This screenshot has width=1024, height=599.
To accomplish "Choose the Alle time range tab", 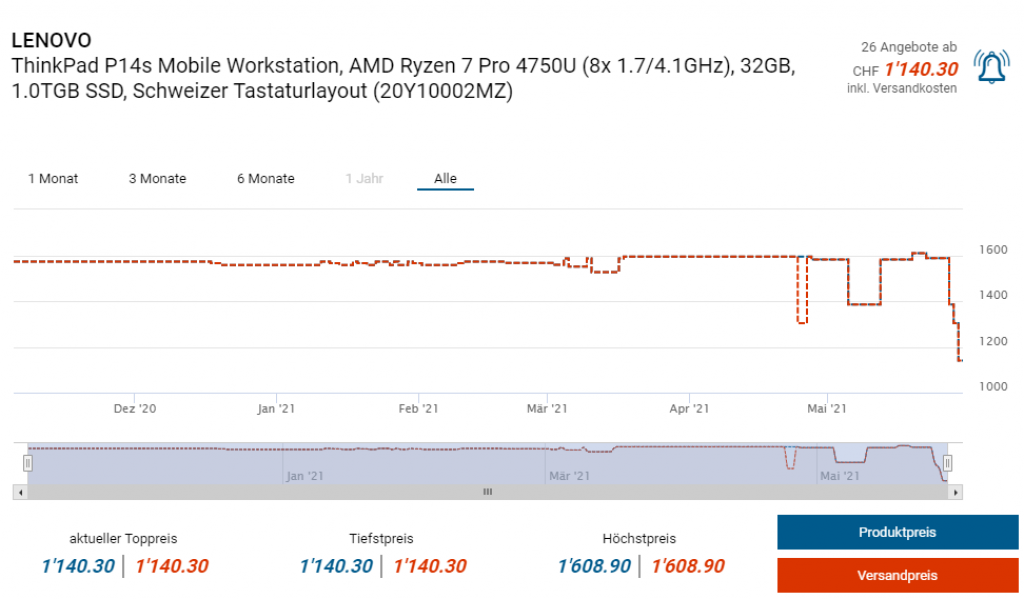I will tap(445, 179).
